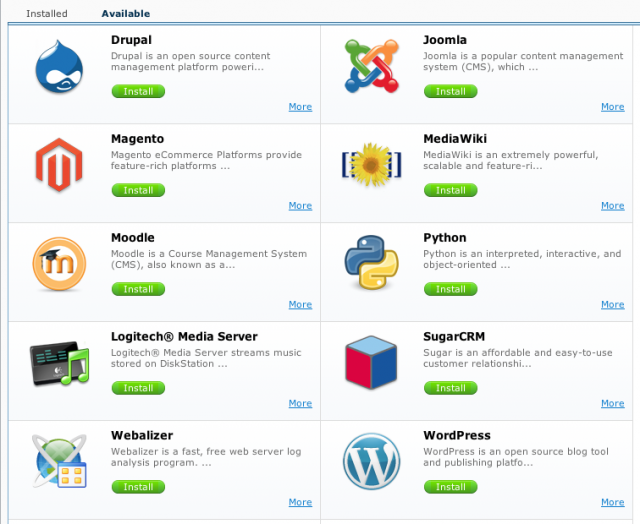This screenshot has height=524, width=640.
Task: Install the Magento package
Action: 138,190
